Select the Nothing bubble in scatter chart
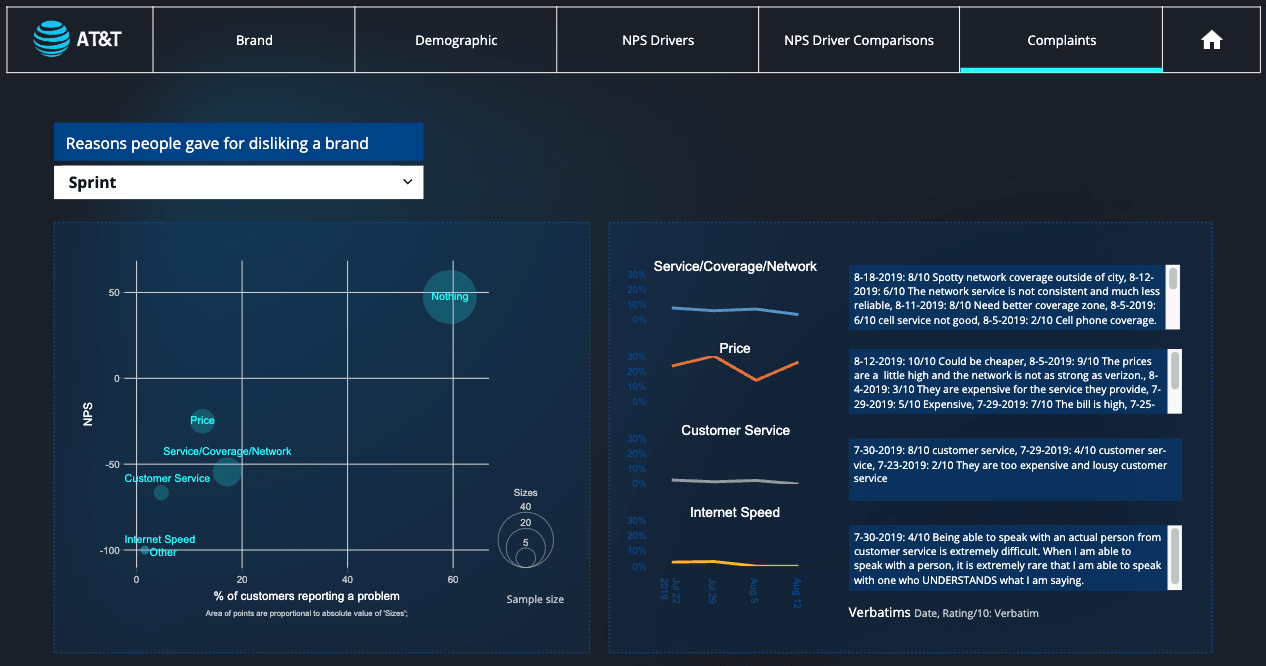The height and width of the screenshot is (666, 1266). click(x=449, y=296)
